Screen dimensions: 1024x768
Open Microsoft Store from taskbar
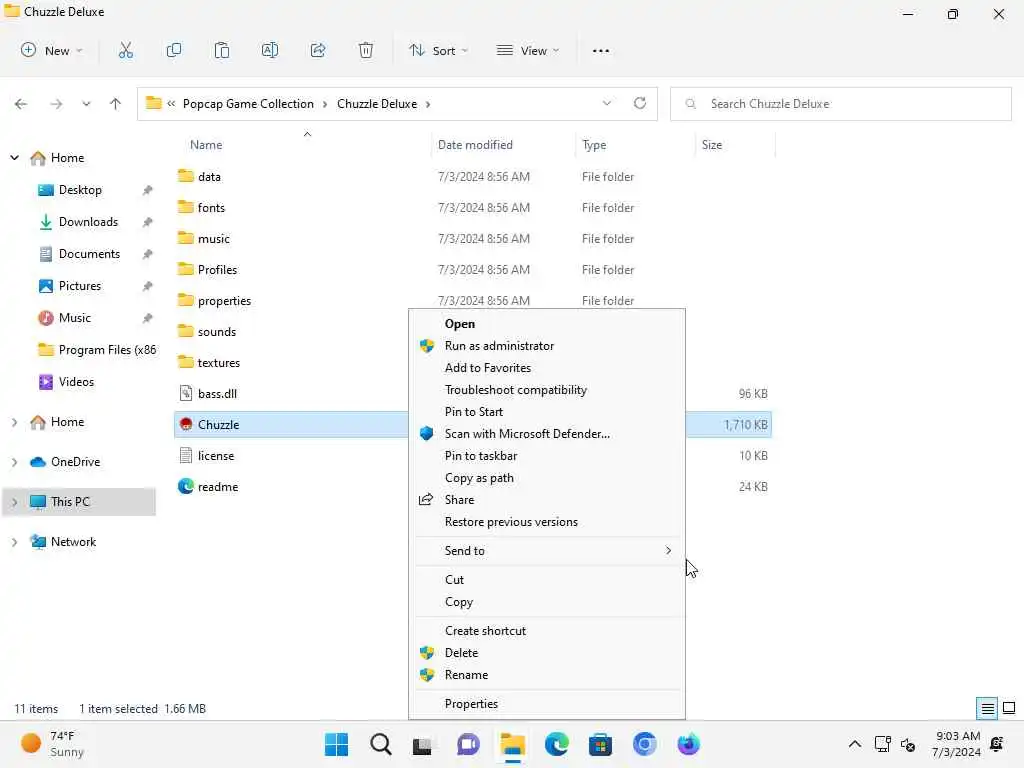point(600,744)
